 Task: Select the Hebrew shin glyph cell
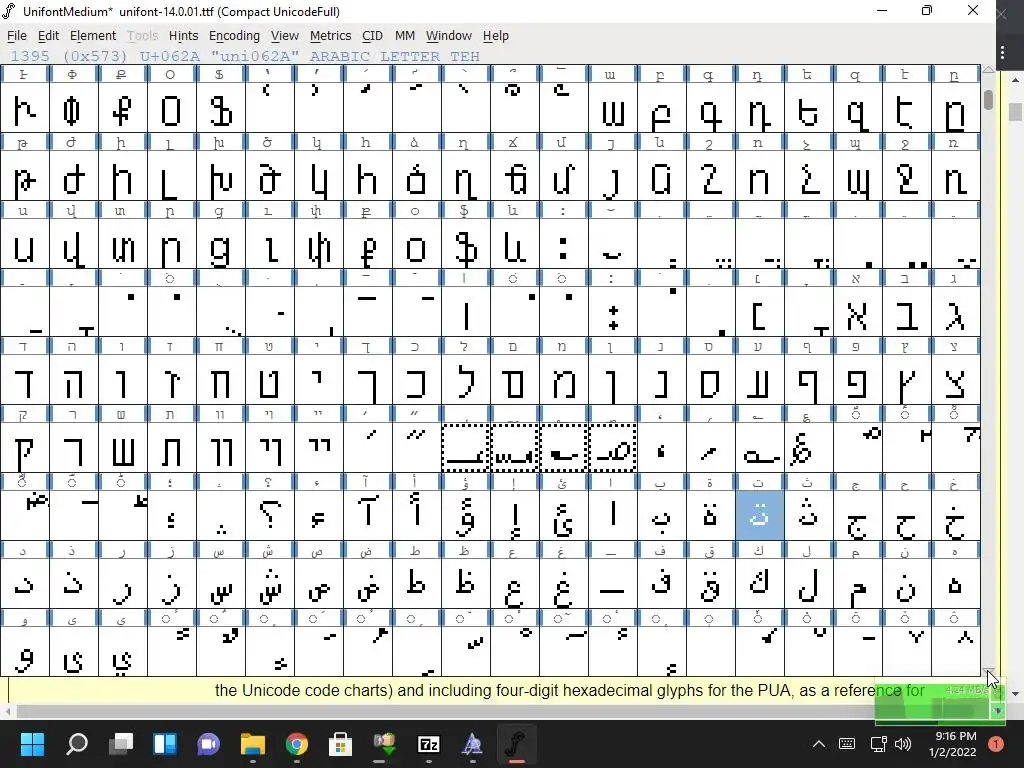tap(123, 448)
